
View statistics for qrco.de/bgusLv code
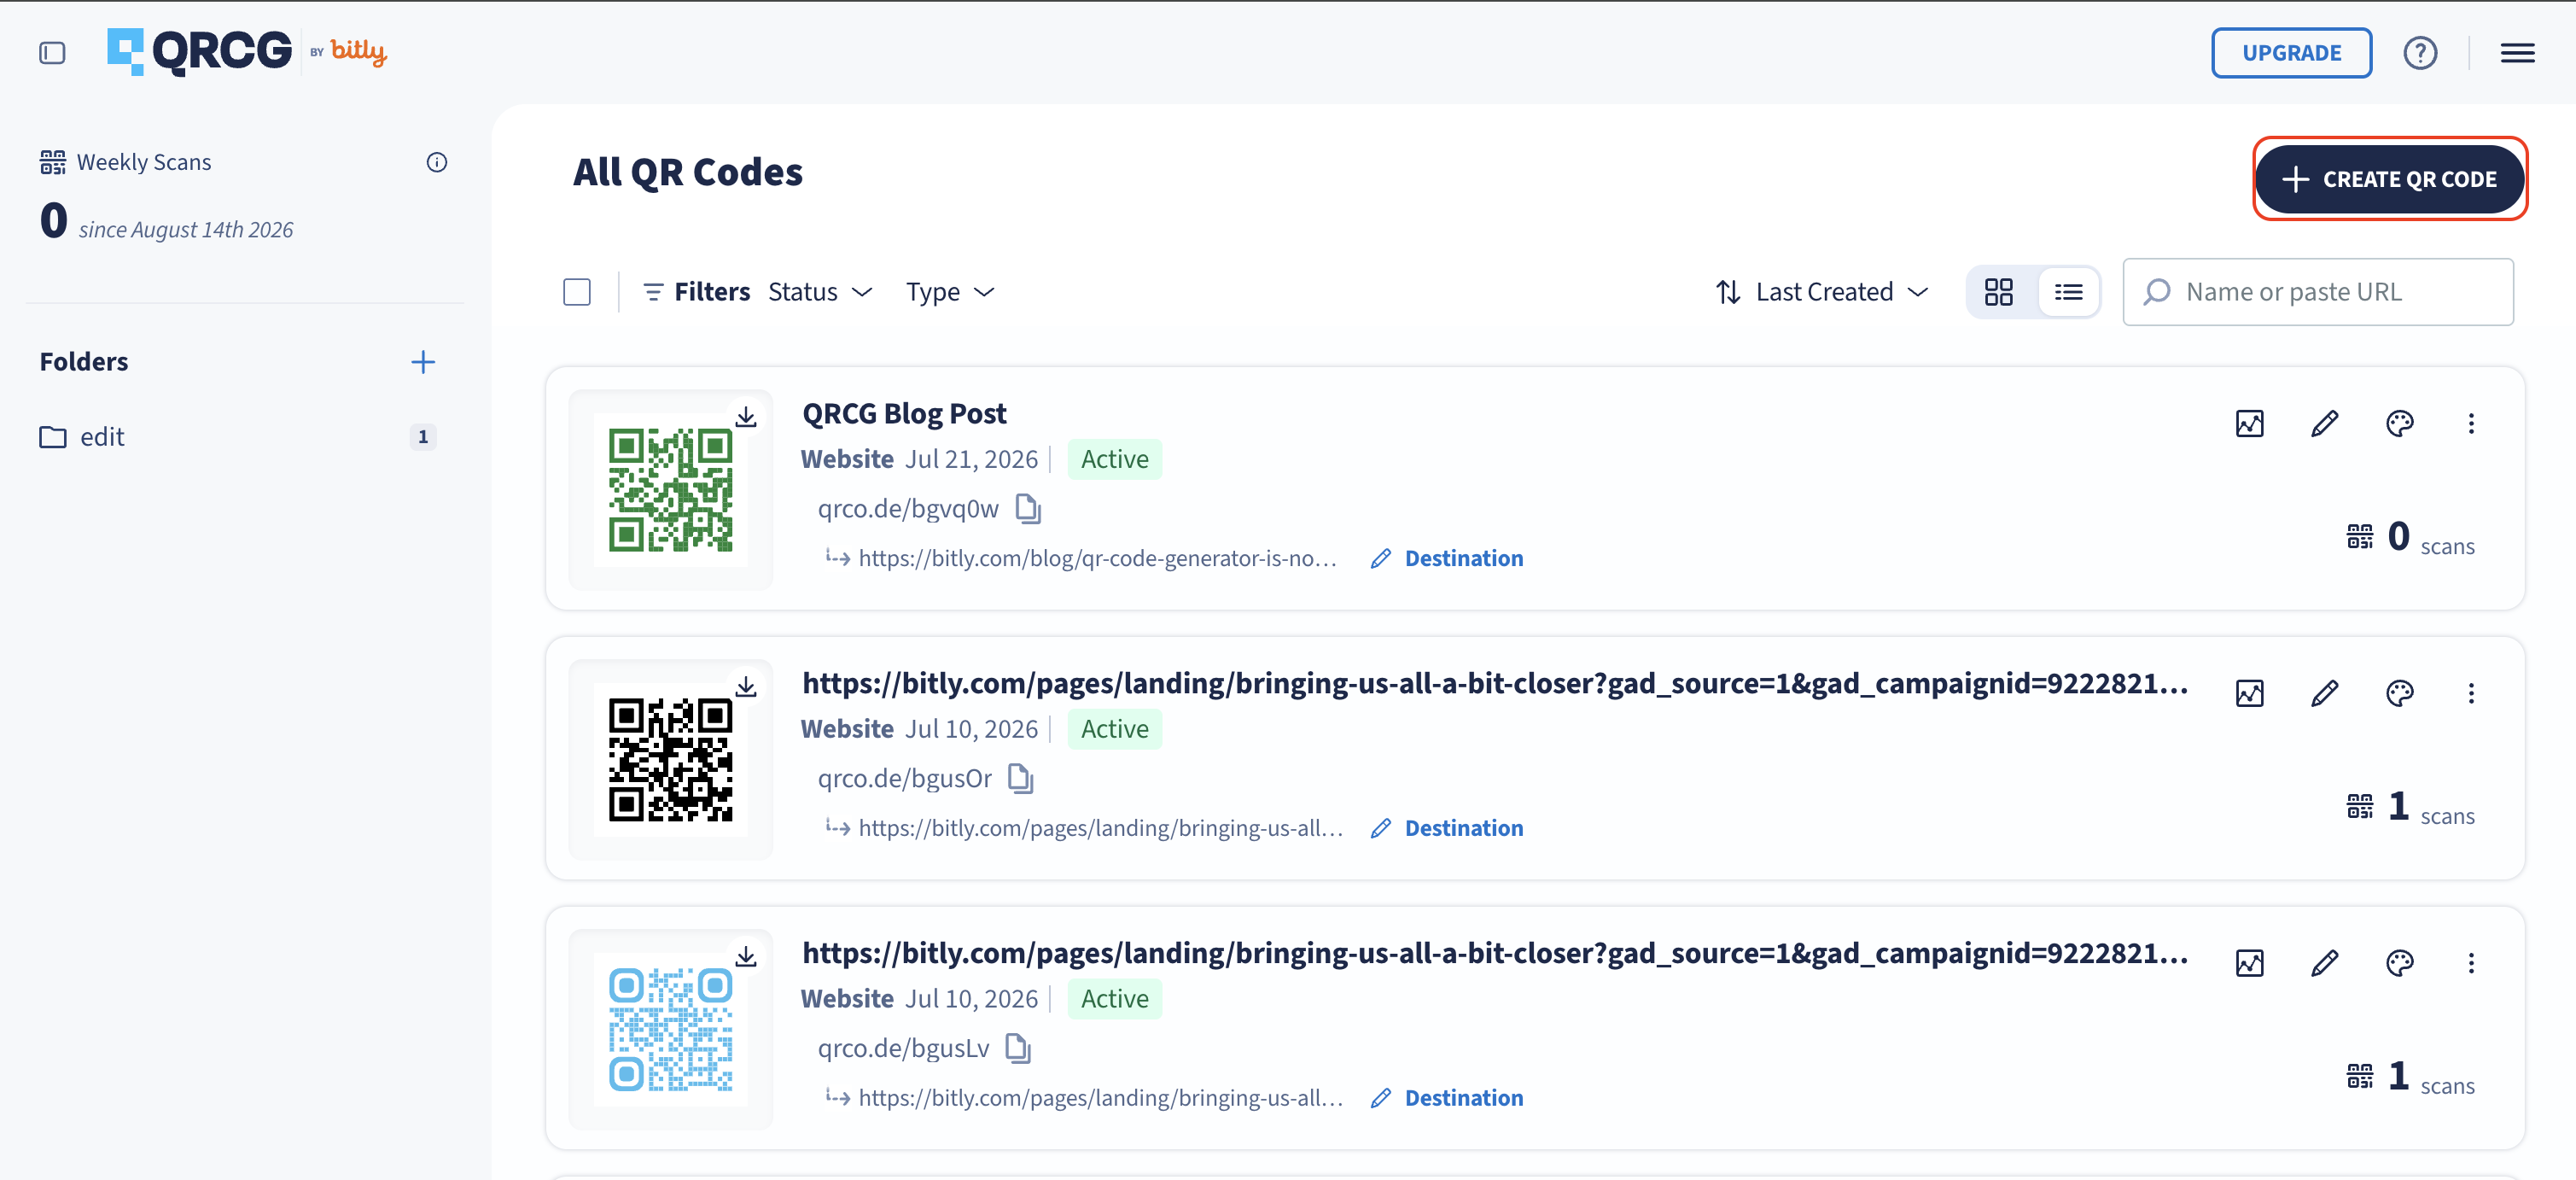tap(2249, 963)
